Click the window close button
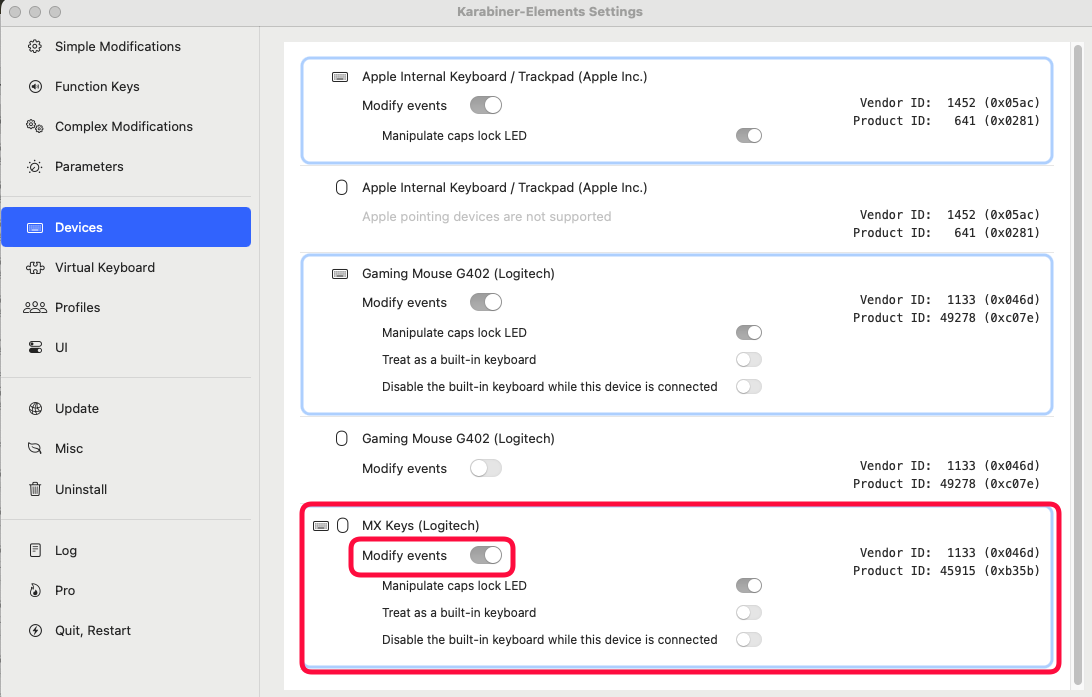Screen dimensions: 1092x697 15,12
